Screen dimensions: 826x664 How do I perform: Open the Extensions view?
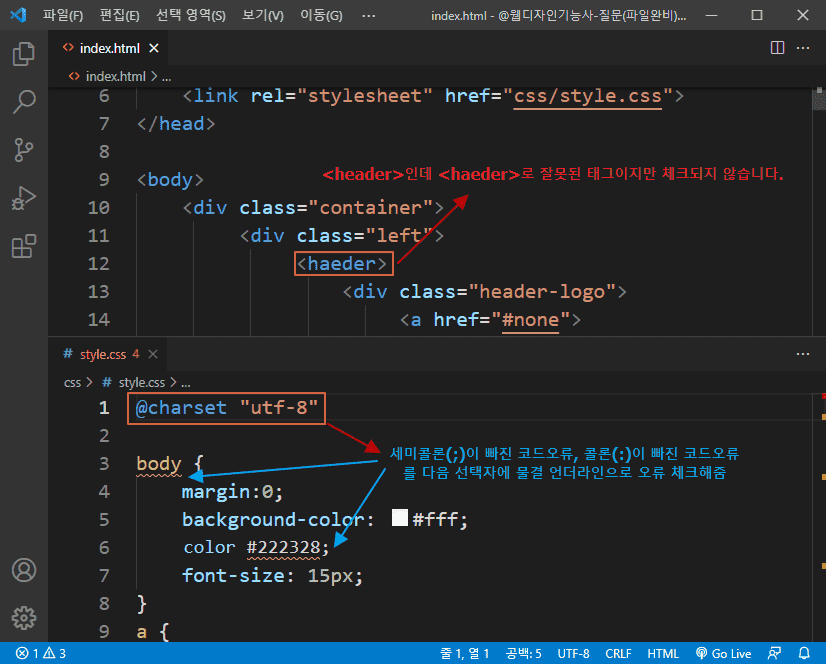[x=24, y=246]
